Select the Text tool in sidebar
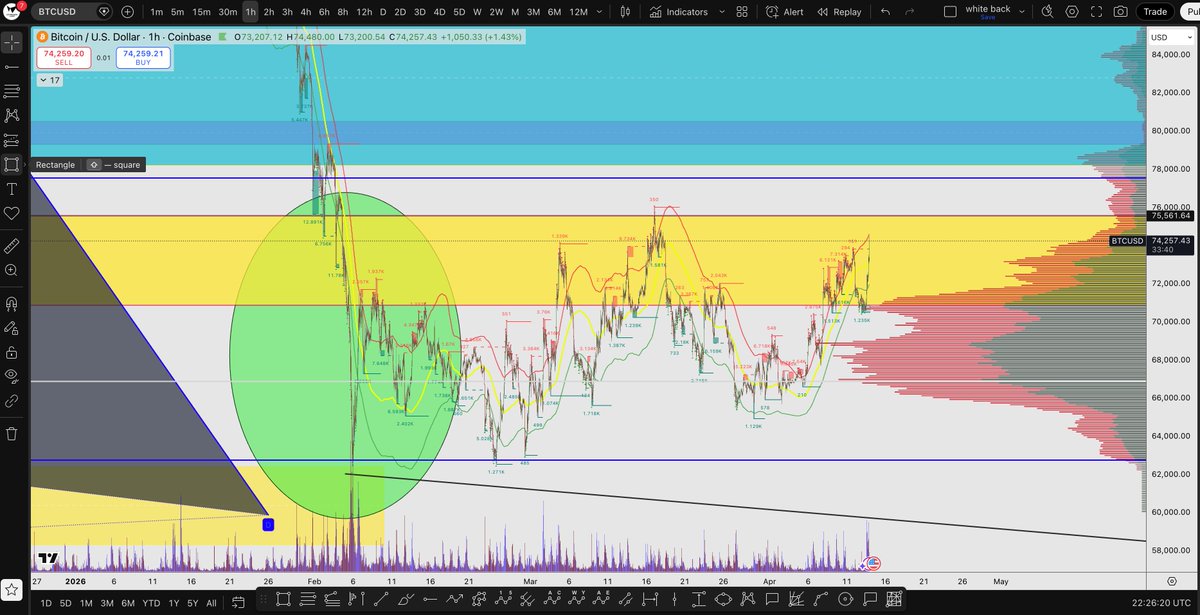The width and height of the screenshot is (1200, 615). coord(12,189)
